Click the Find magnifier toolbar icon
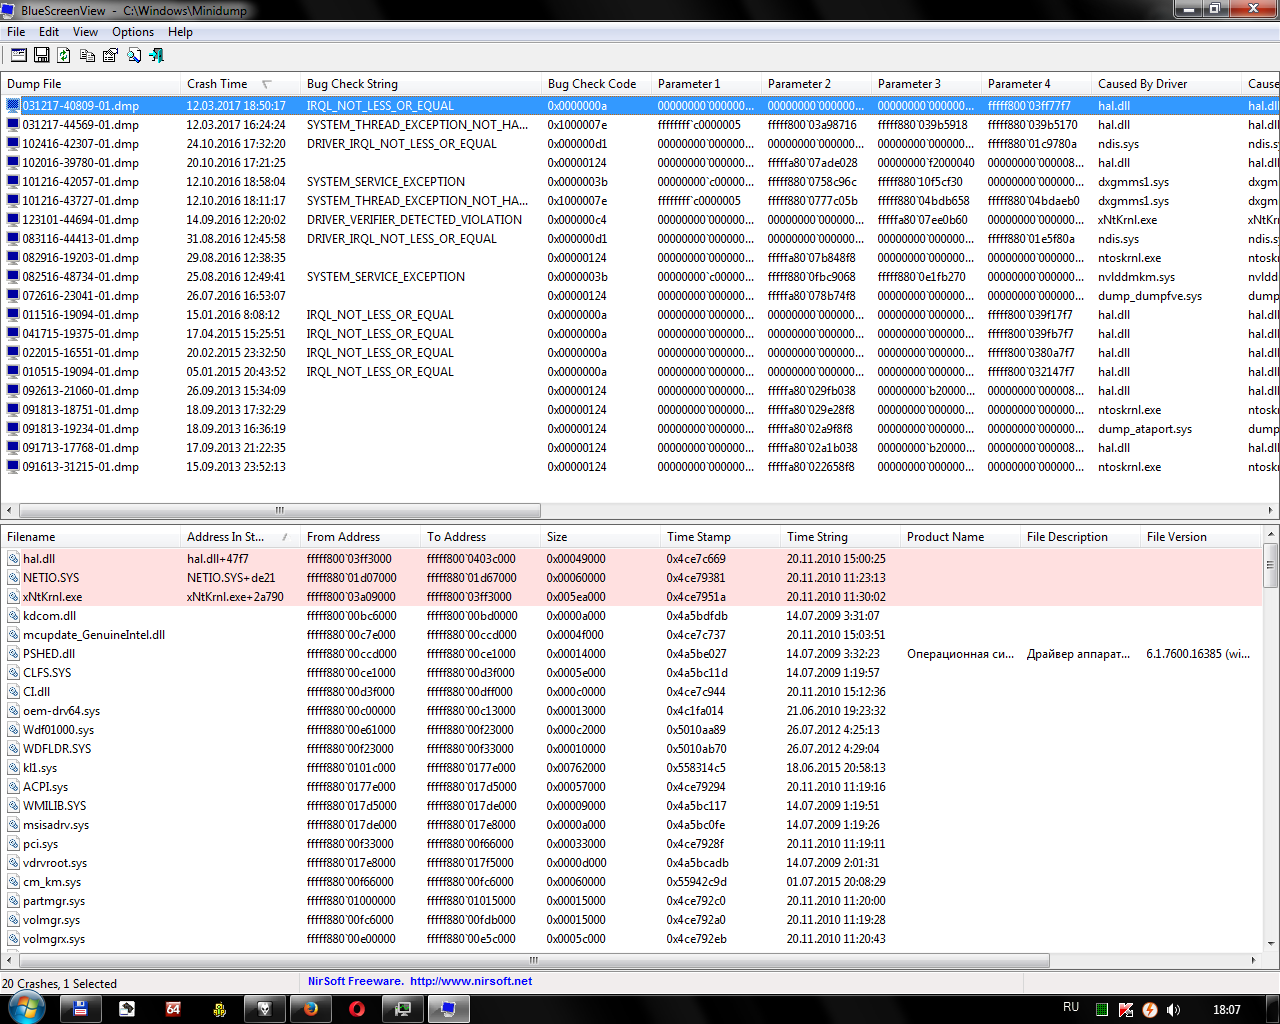 133,55
